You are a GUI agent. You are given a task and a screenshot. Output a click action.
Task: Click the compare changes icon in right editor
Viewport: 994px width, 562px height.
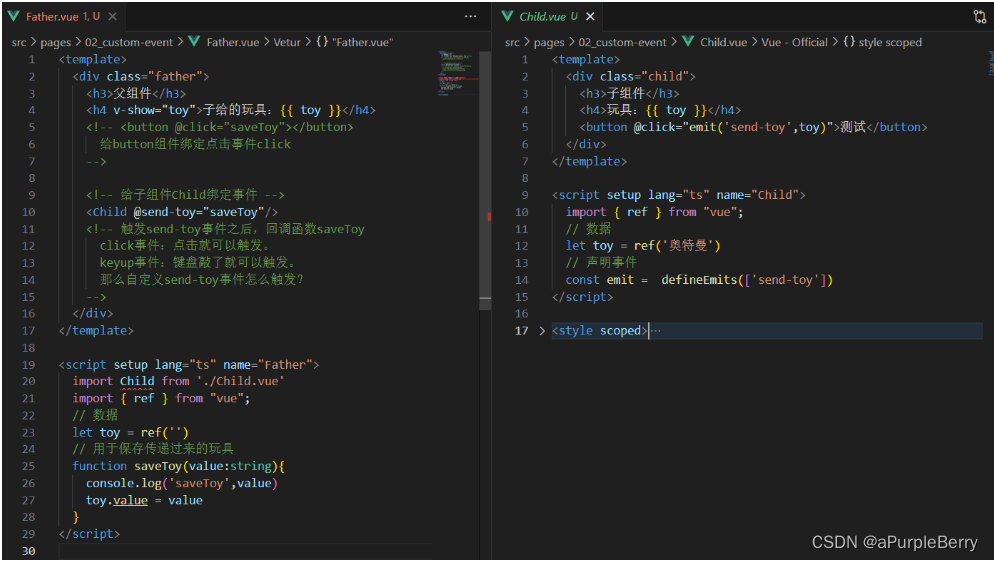point(980,16)
